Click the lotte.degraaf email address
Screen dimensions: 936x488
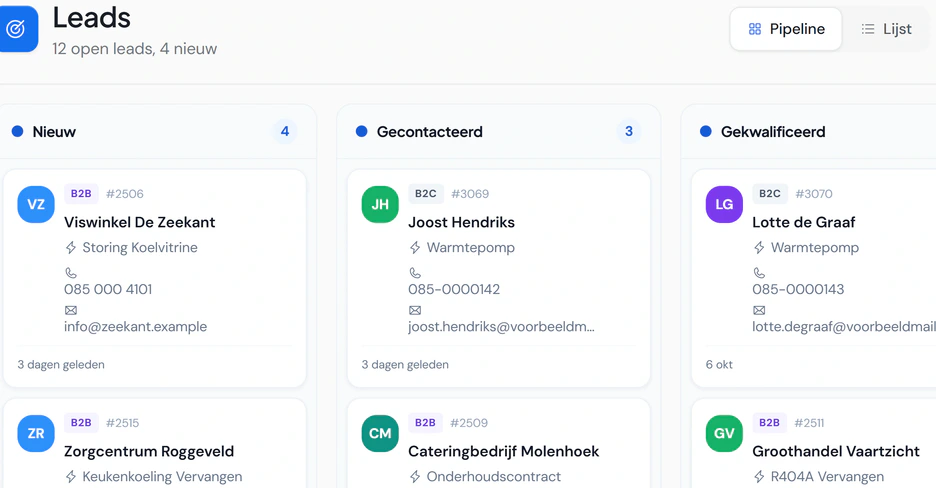tap(844, 327)
